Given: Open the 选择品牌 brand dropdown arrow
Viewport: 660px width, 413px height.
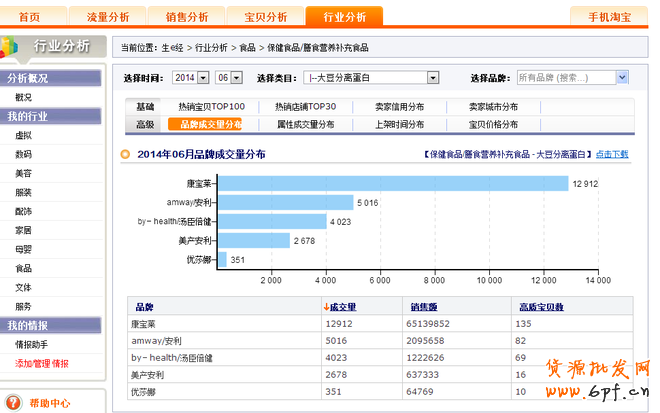Looking at the screenshot, I should click(622, 77).
